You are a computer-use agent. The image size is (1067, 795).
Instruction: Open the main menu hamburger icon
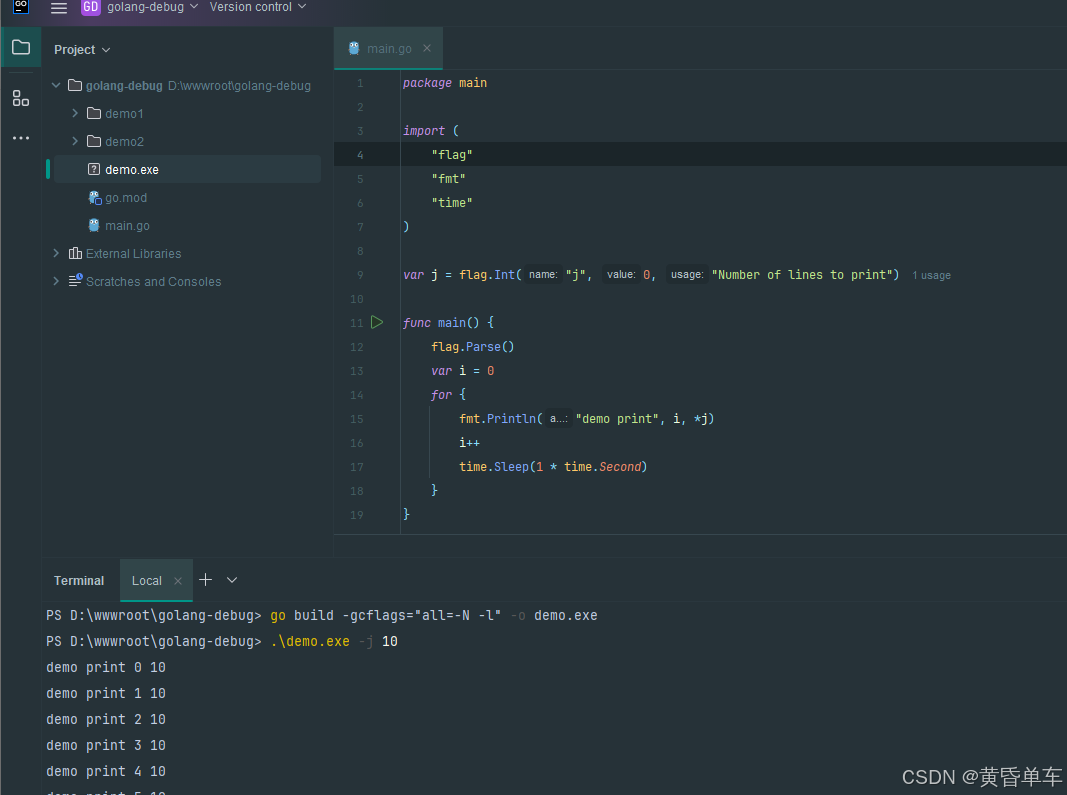pos(59,8)
